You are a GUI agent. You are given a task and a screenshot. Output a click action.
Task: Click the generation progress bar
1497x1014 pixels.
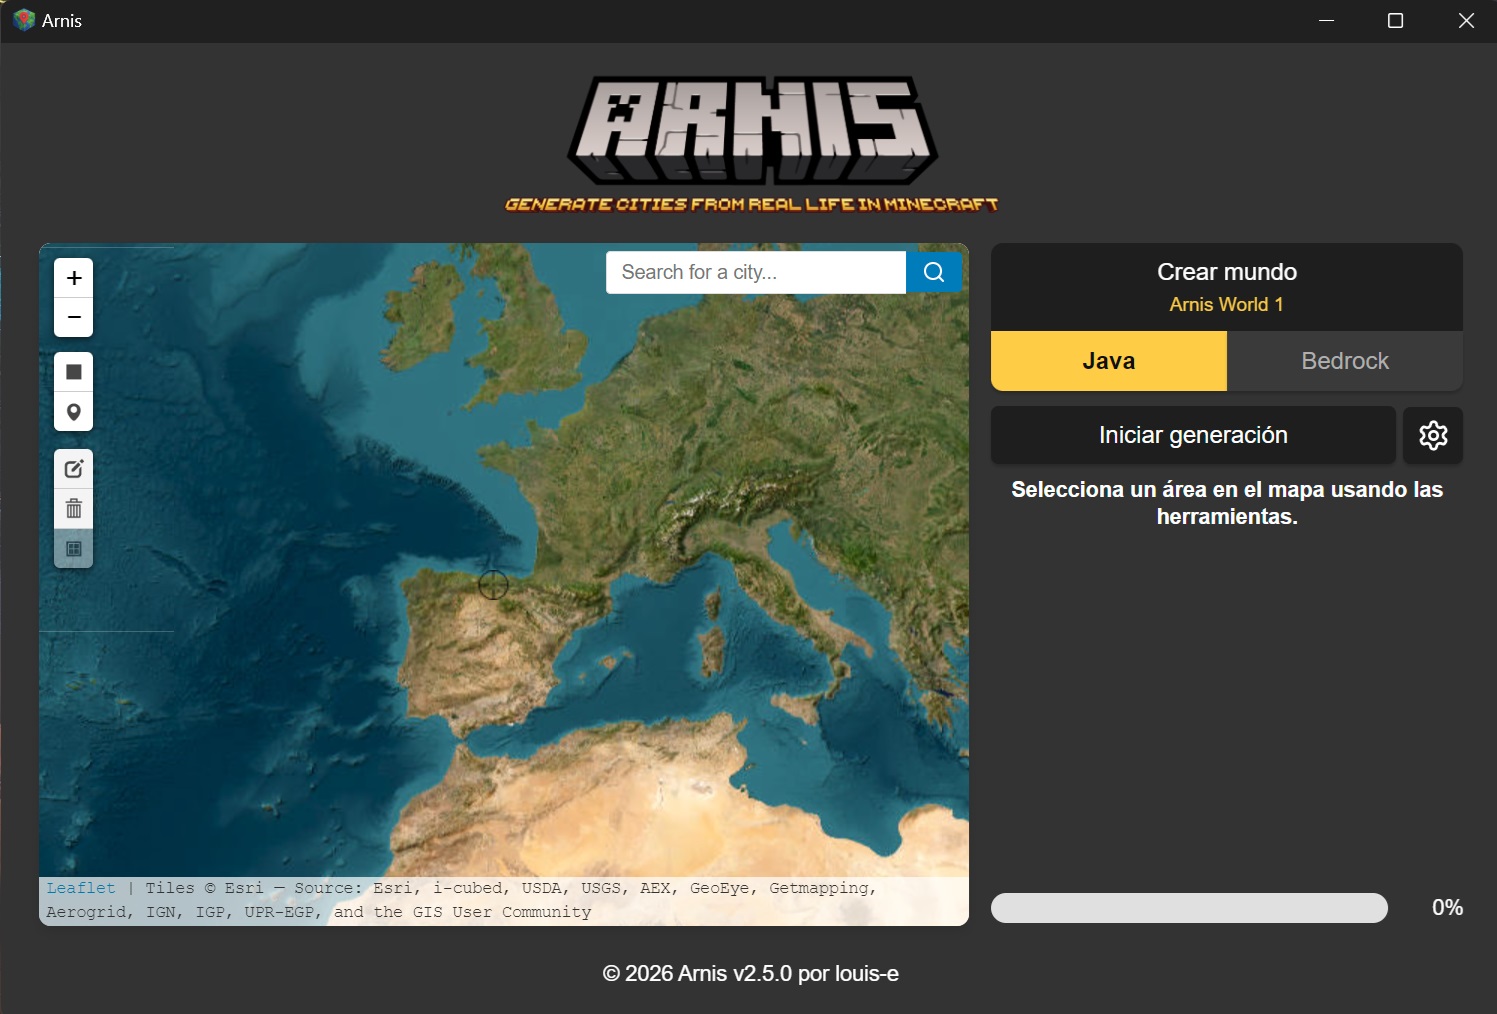click(1189, 908)
